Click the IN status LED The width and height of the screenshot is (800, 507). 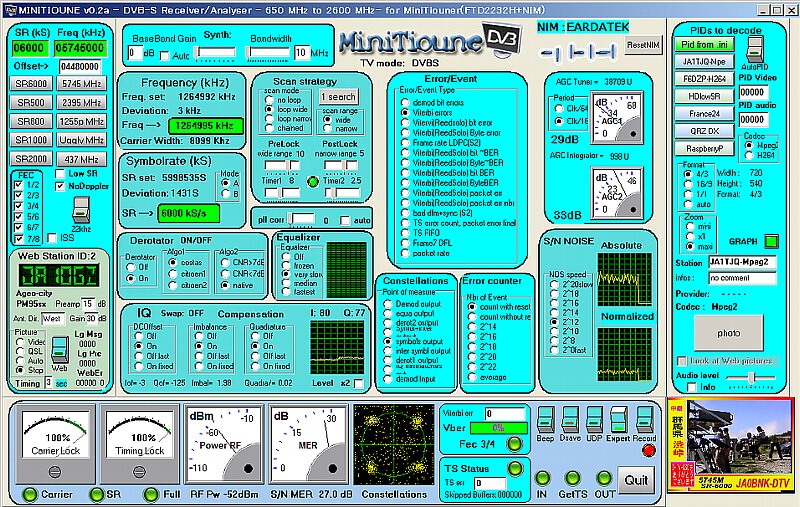[x=542, y=478]
